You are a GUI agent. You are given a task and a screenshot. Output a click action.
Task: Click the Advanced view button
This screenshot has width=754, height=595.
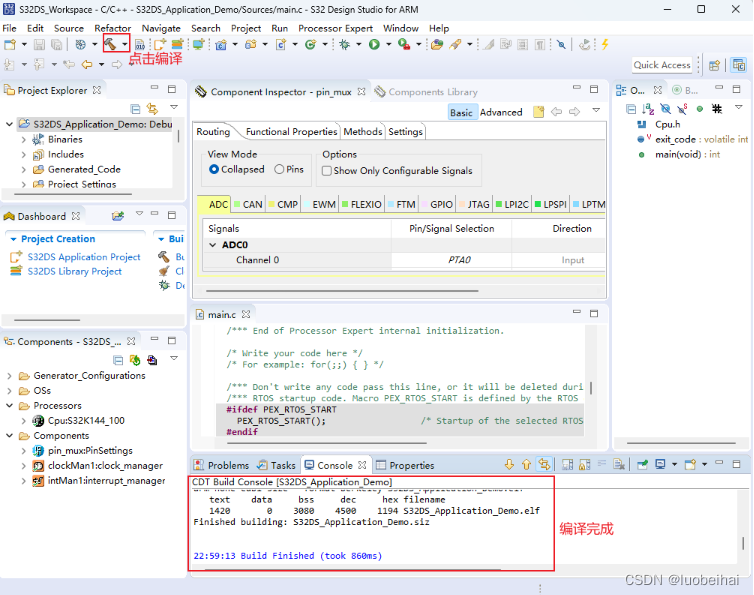501,113
